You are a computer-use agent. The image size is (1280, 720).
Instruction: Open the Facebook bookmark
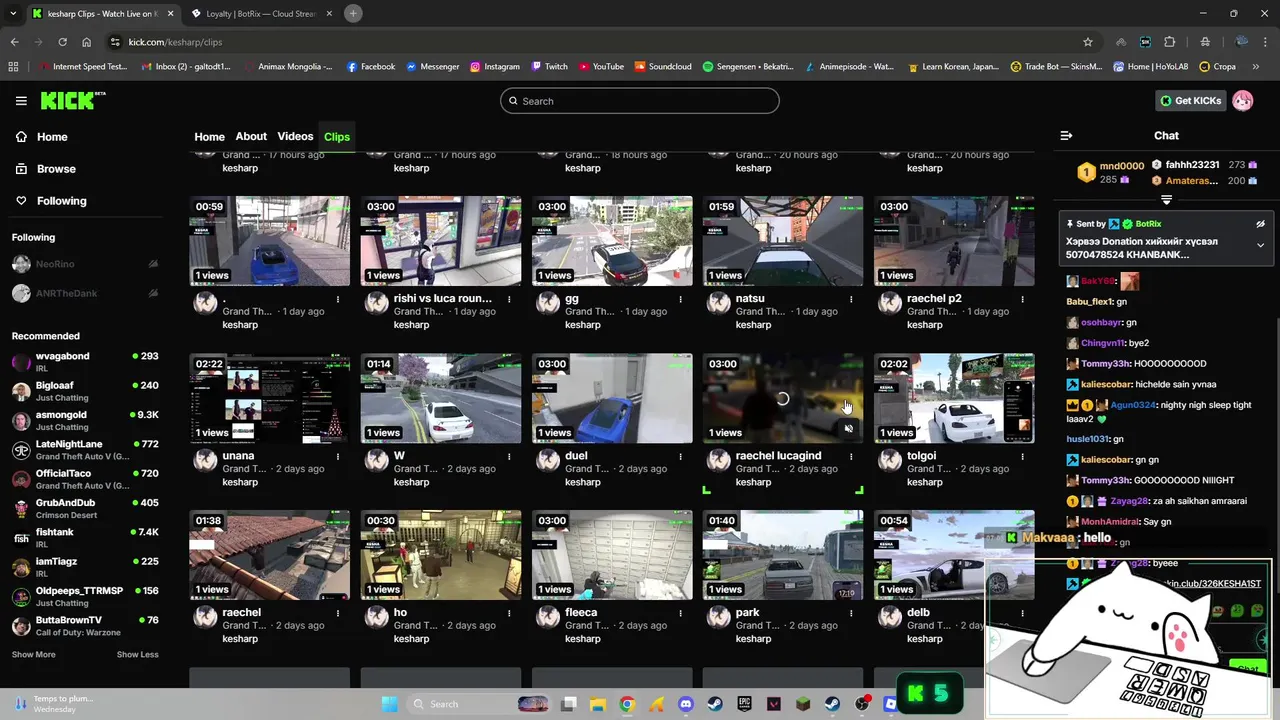point(371,67)
